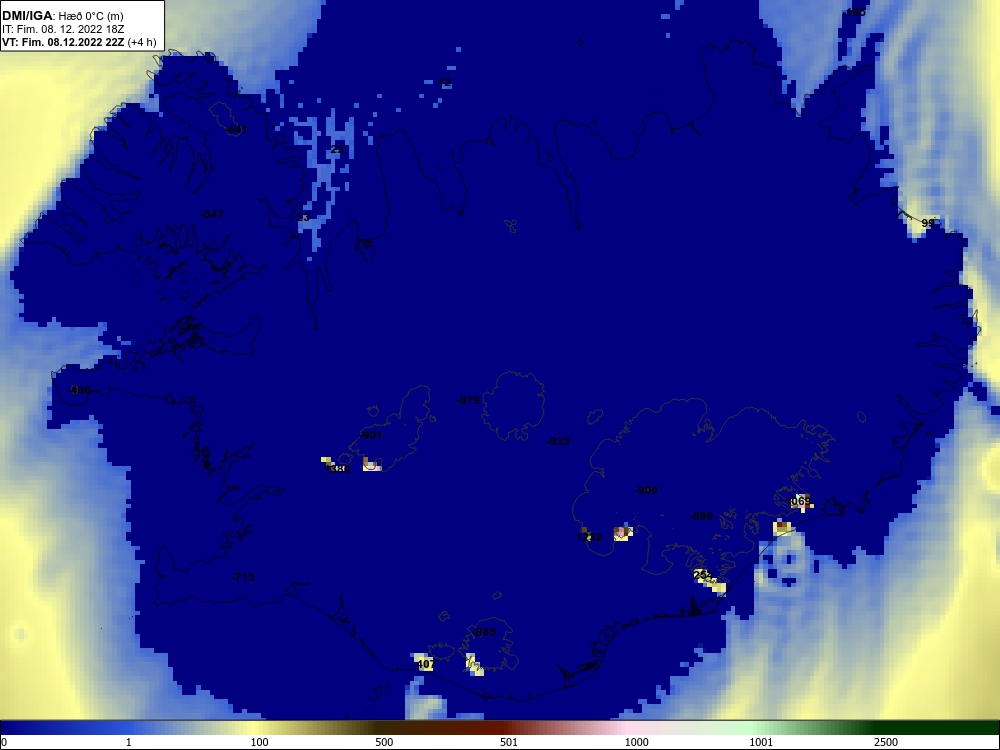1000x750 pixels.
Task: Click the legend label 100
Action: [x=260, y=742]
